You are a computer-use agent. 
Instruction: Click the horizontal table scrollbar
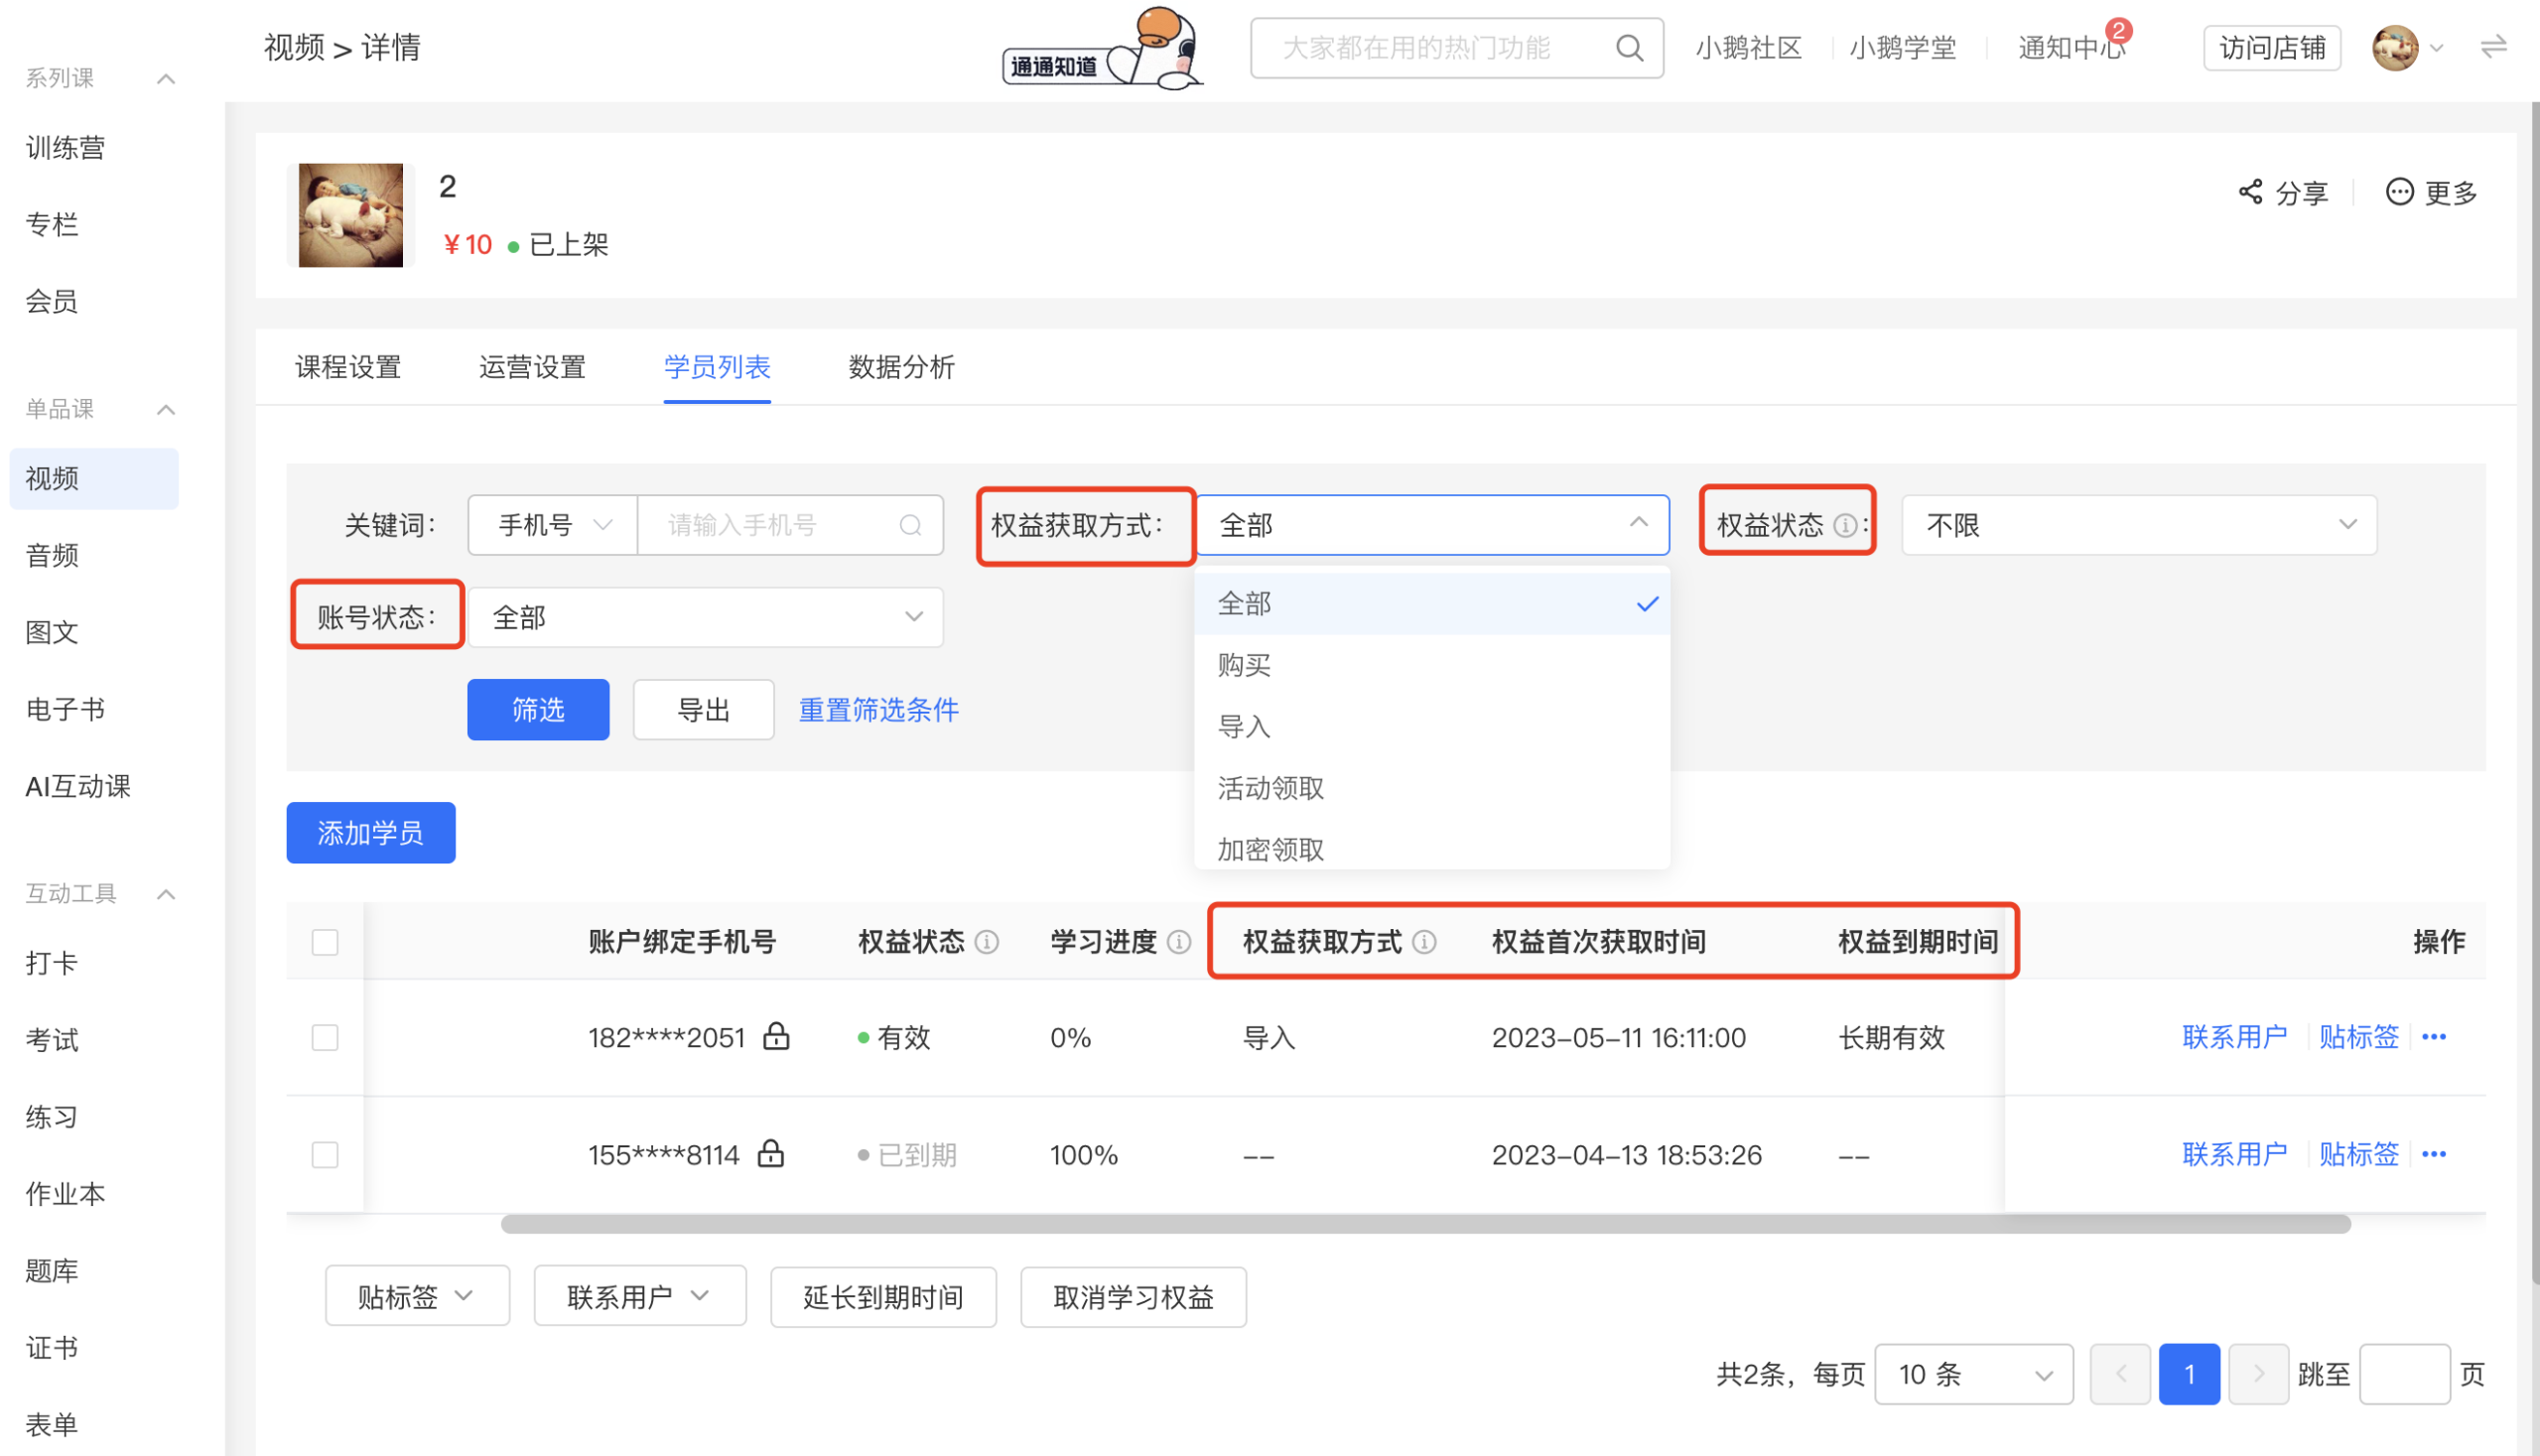point(1425,1224)
